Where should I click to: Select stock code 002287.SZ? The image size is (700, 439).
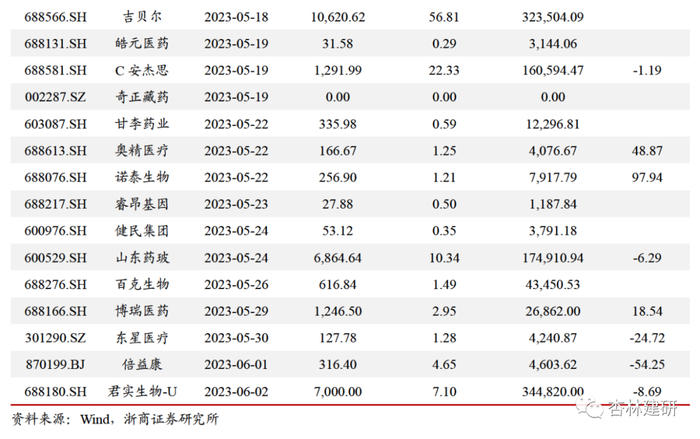pos(55,97)
